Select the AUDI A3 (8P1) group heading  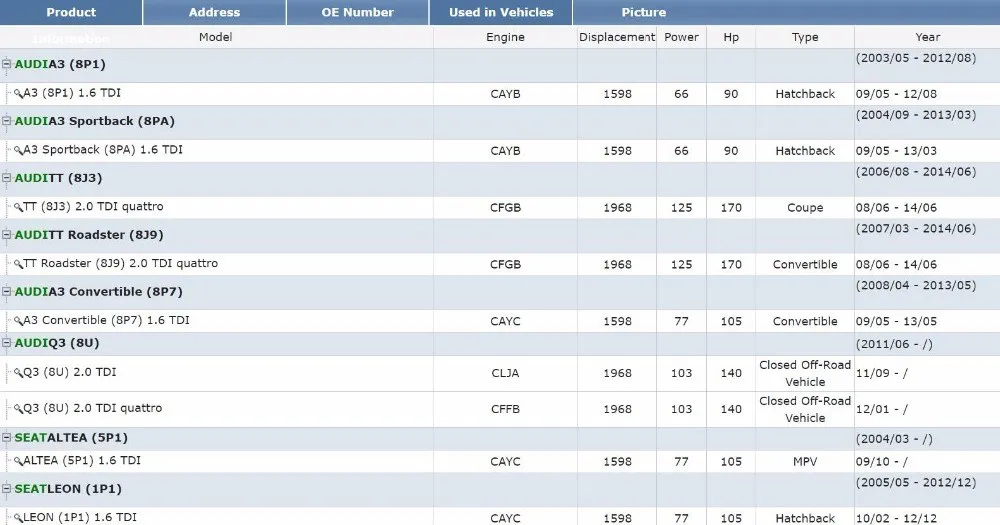coord(60,64)
